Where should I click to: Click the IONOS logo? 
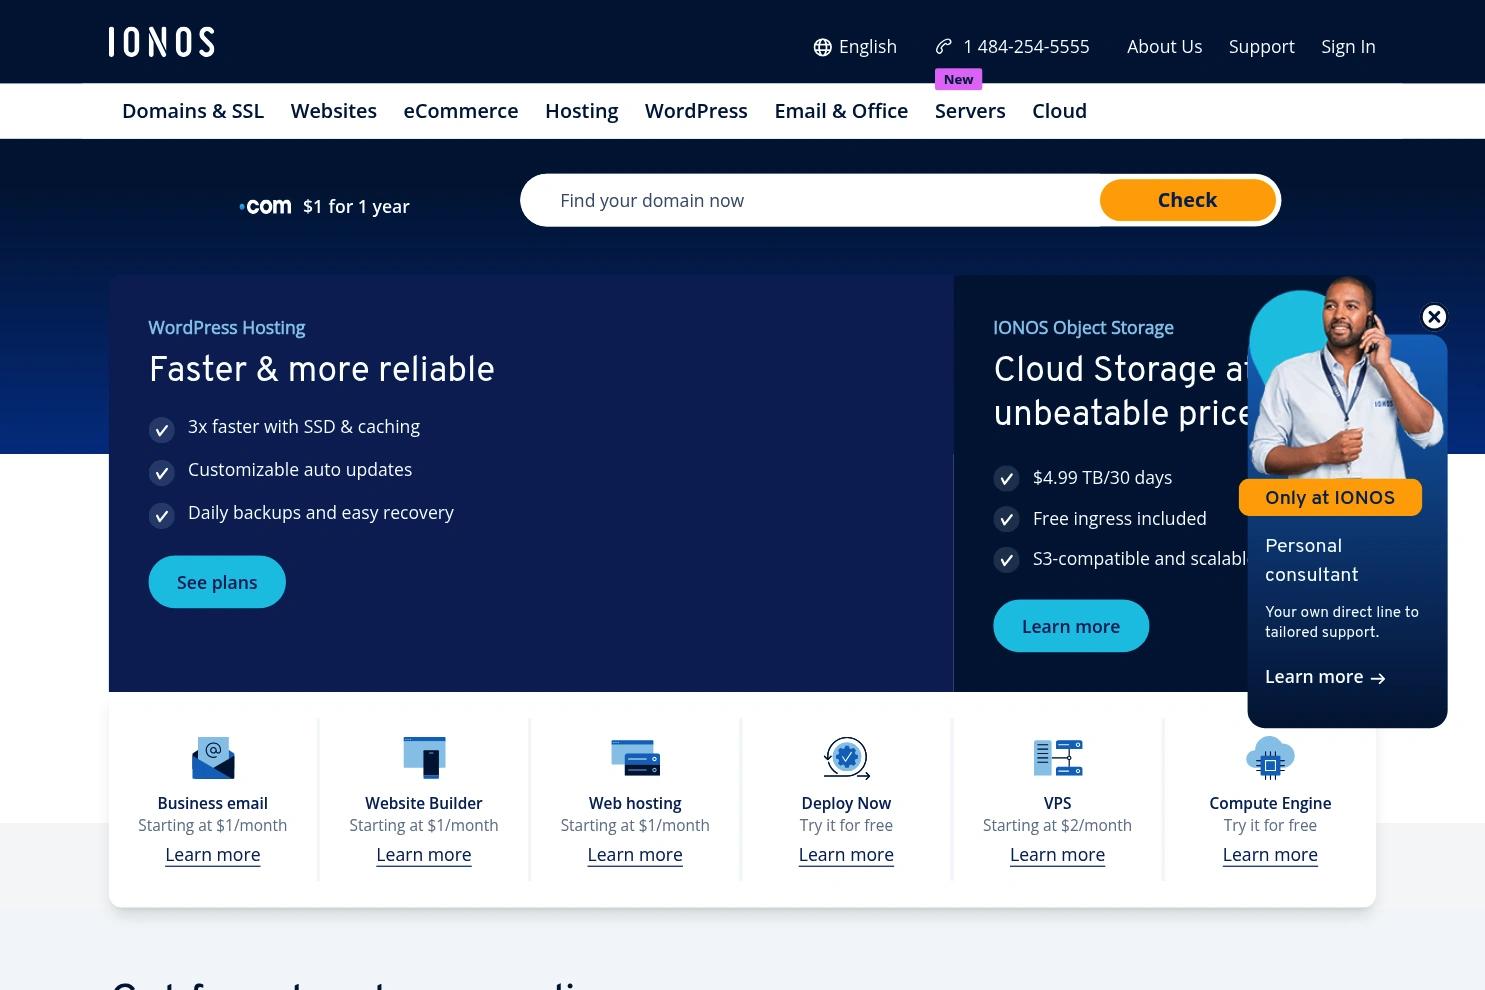161,42
